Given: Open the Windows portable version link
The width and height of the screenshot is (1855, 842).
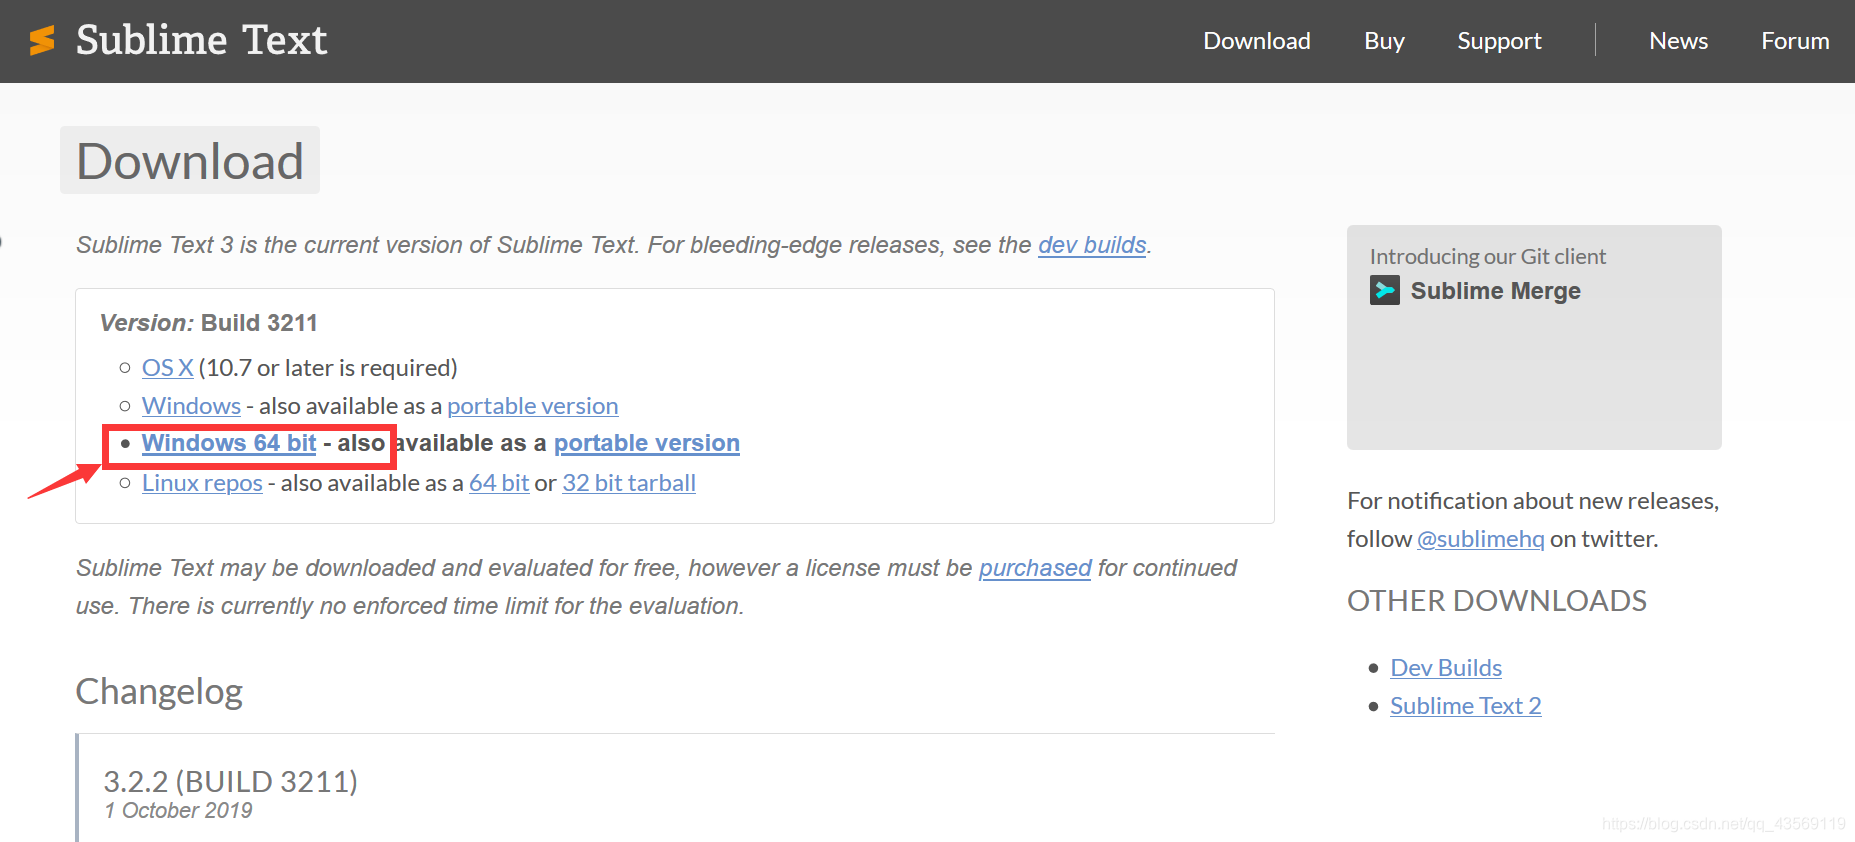Looking at the screenshot, I should pos(532,406).
